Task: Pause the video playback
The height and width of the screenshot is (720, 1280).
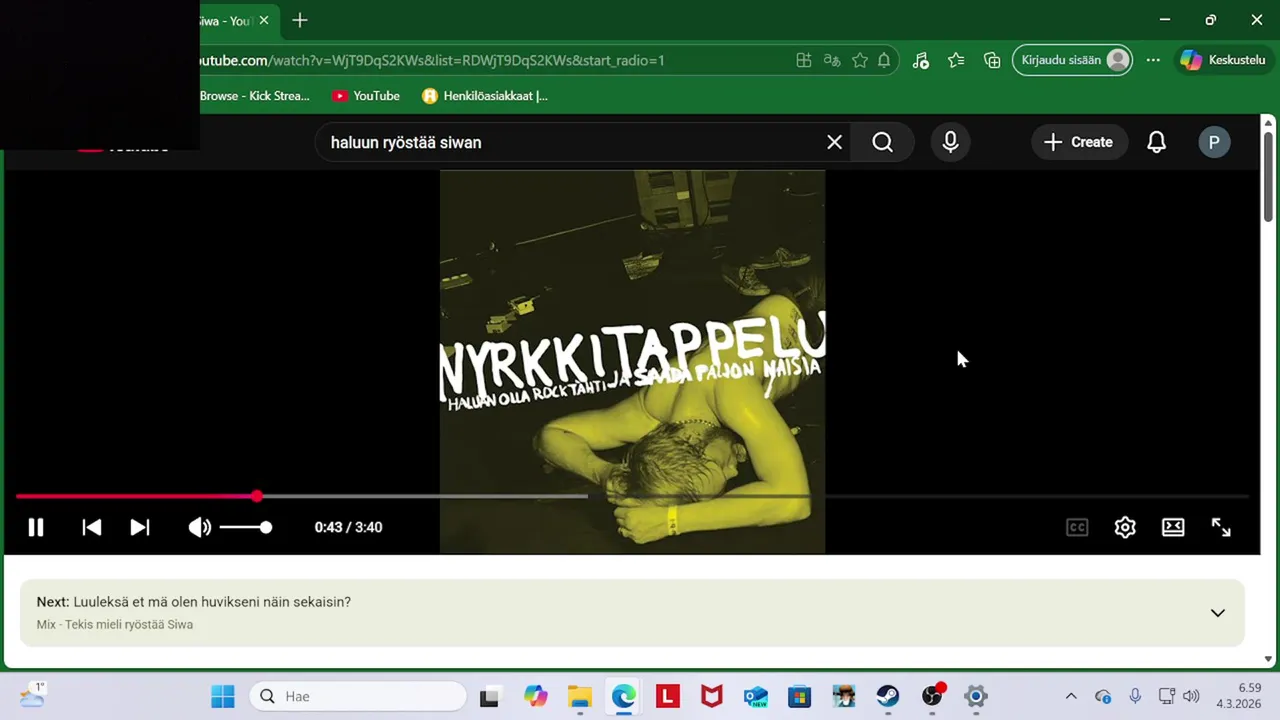Action: pyautogui.click(x=36, y=527)
